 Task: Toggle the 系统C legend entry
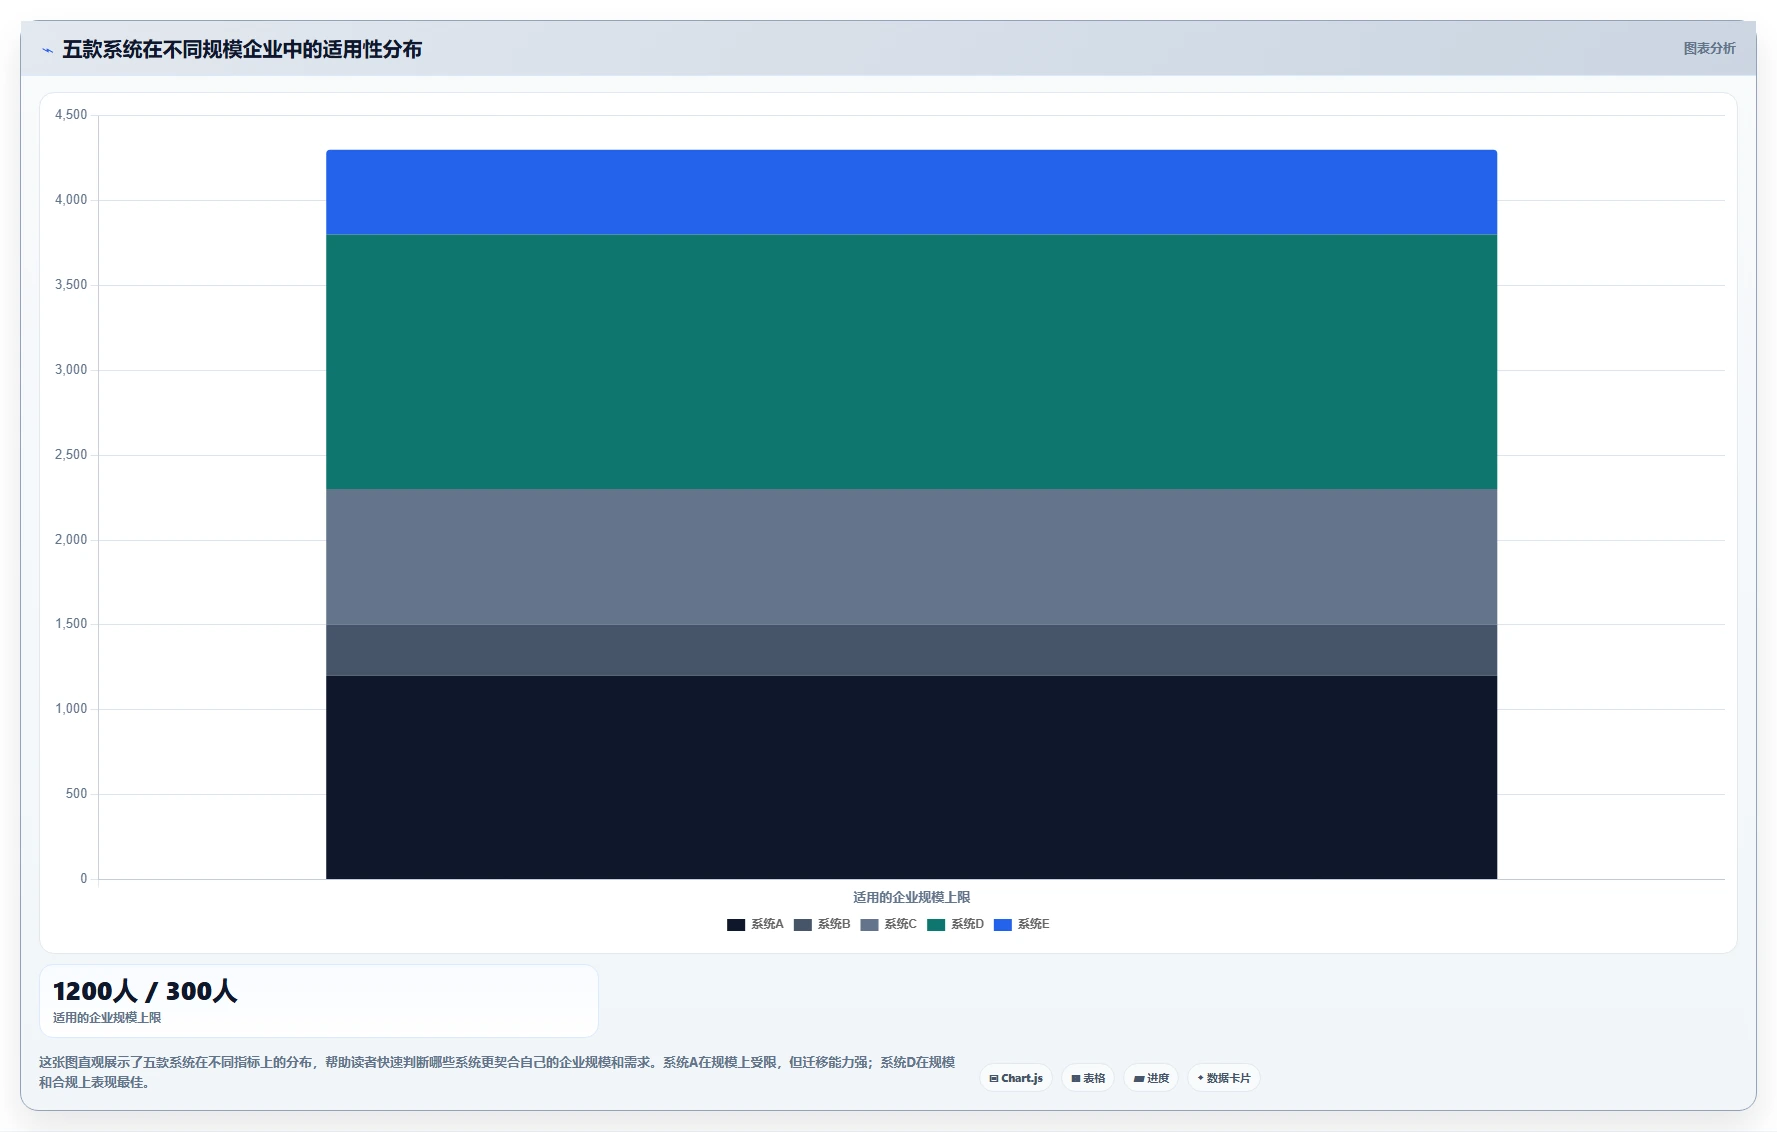click(x=888, y=924)
